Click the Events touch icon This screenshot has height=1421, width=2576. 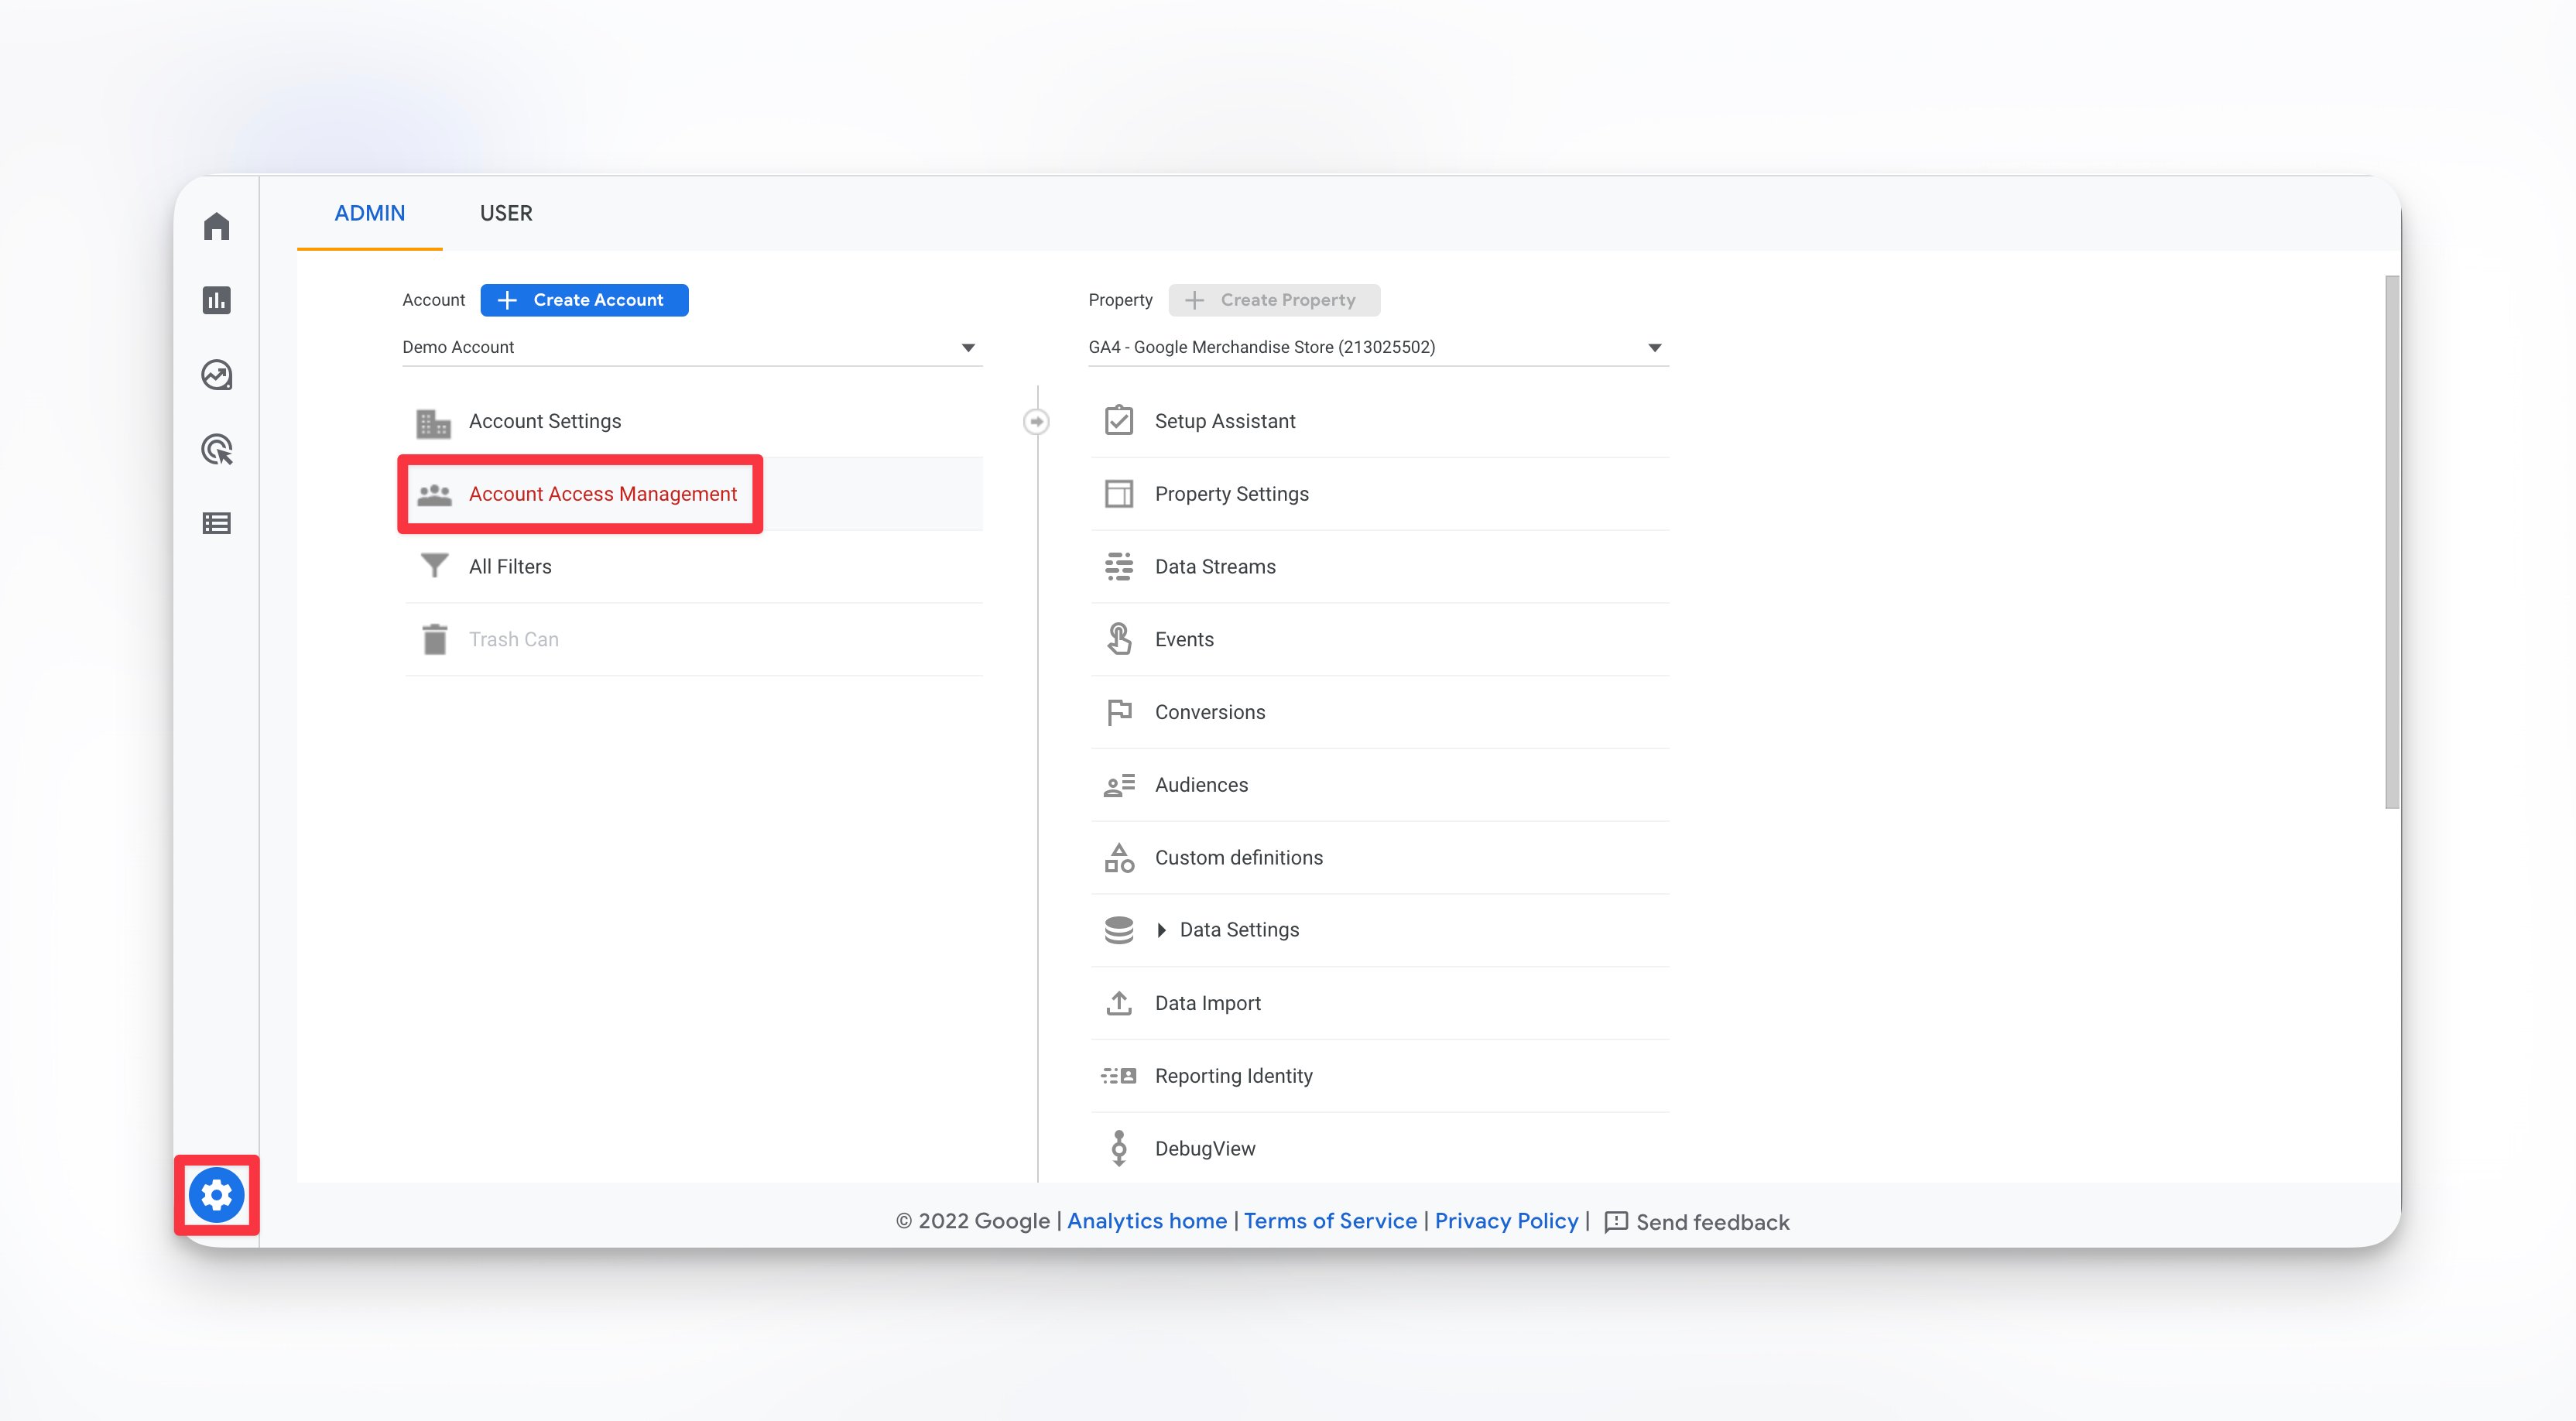pos(1119,639)
